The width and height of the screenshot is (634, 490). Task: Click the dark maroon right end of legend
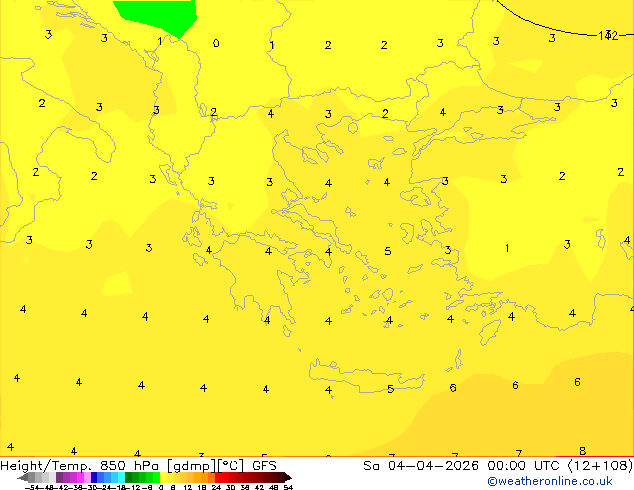pos(288,477)
